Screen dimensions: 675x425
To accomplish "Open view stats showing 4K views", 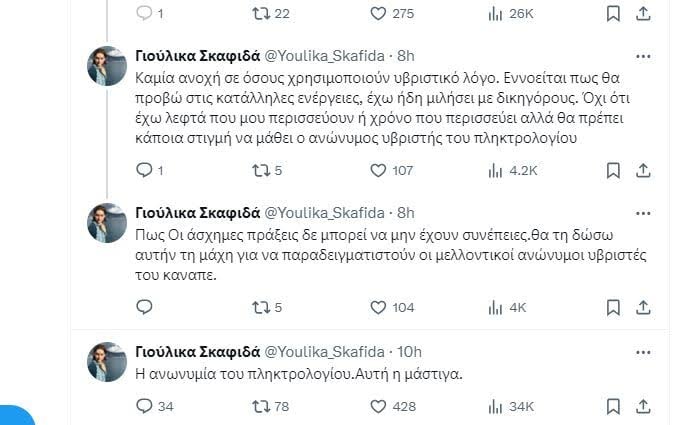I will (x=495, y=307).
